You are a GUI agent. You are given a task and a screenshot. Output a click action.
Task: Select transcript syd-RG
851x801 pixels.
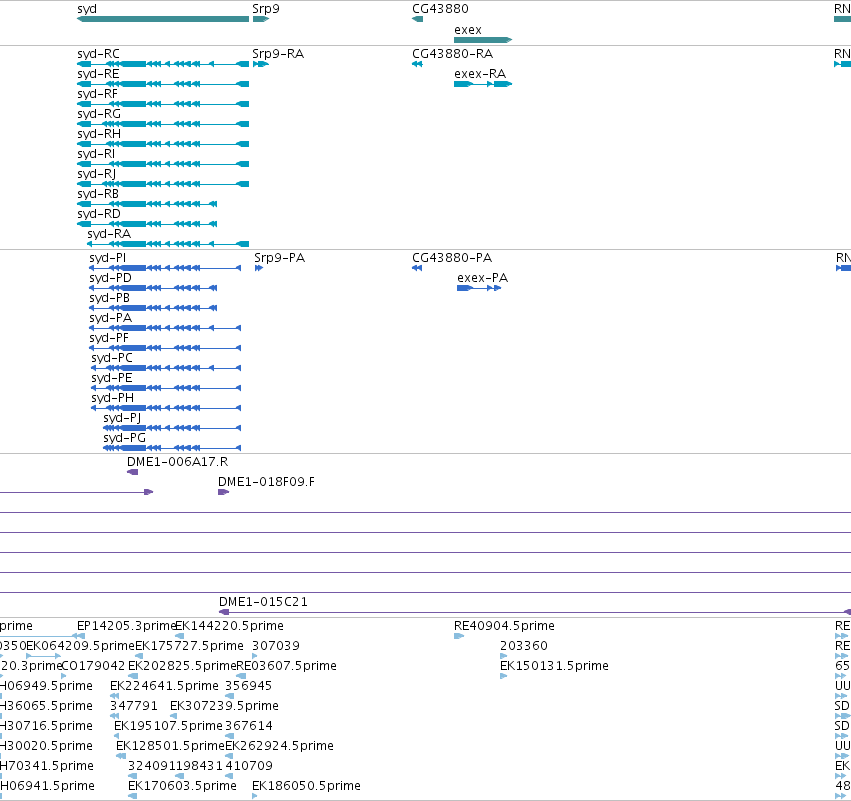pyautogui.click(x=163, y=124)
